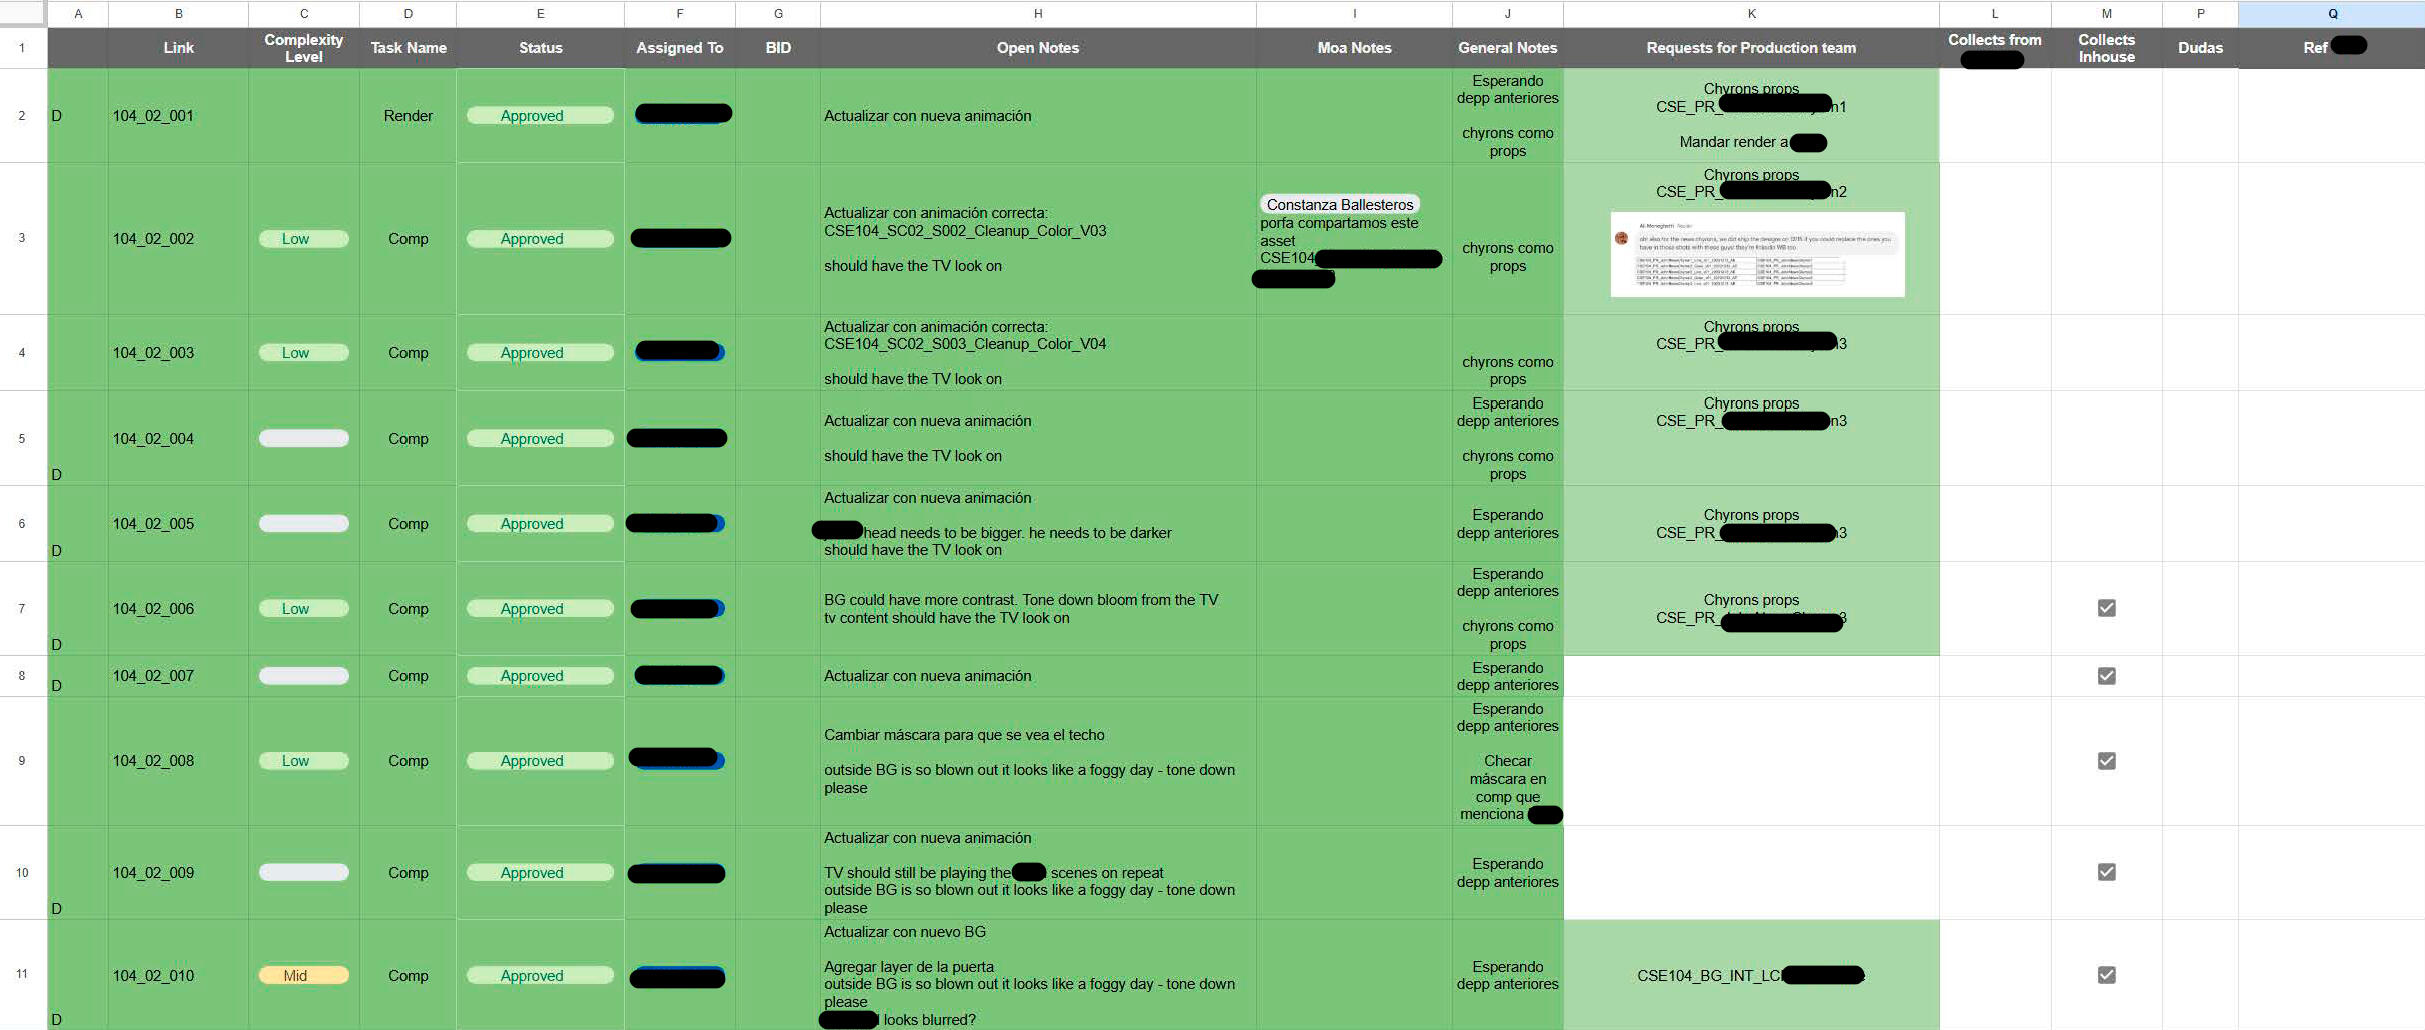Image resolution: width=2425 pixels, height=1030 pixels.
Task: Select the row 9 header
Action: tap(22, 761)
